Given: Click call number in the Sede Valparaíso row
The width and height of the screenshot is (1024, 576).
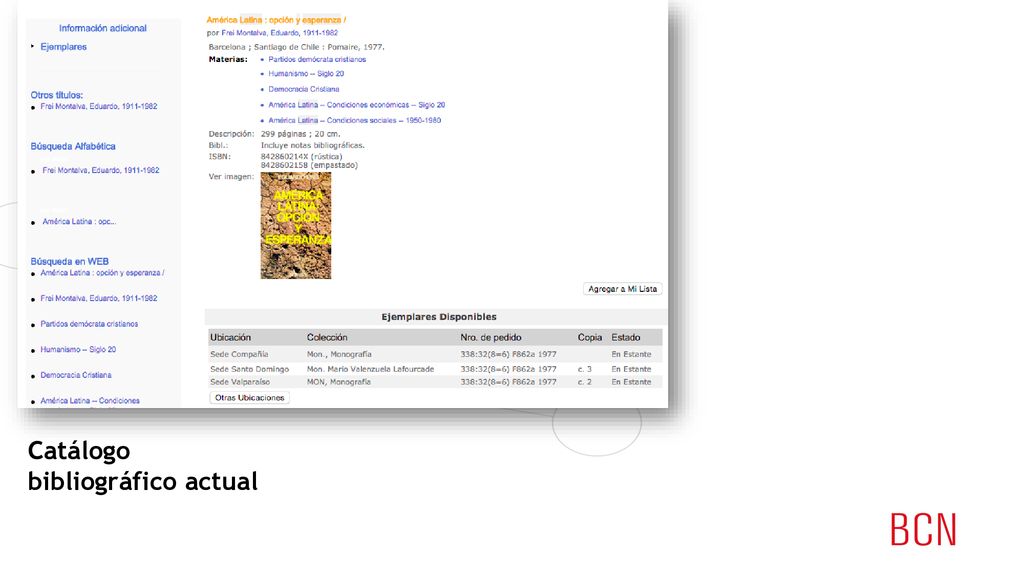Looking at the screenshot, I should click(x=508, y=382).
